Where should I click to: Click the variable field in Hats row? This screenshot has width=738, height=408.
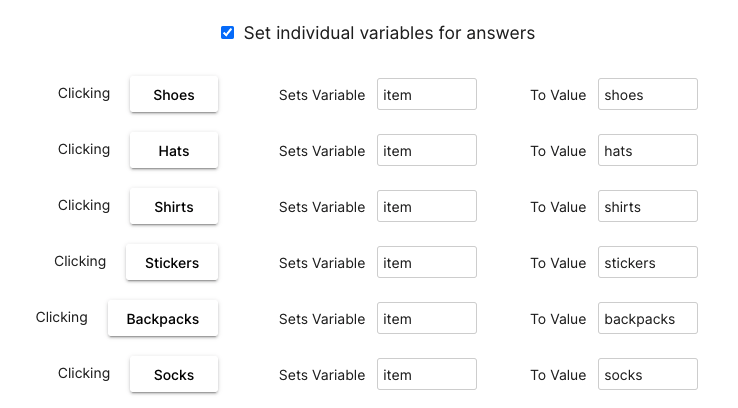(427, 151)
